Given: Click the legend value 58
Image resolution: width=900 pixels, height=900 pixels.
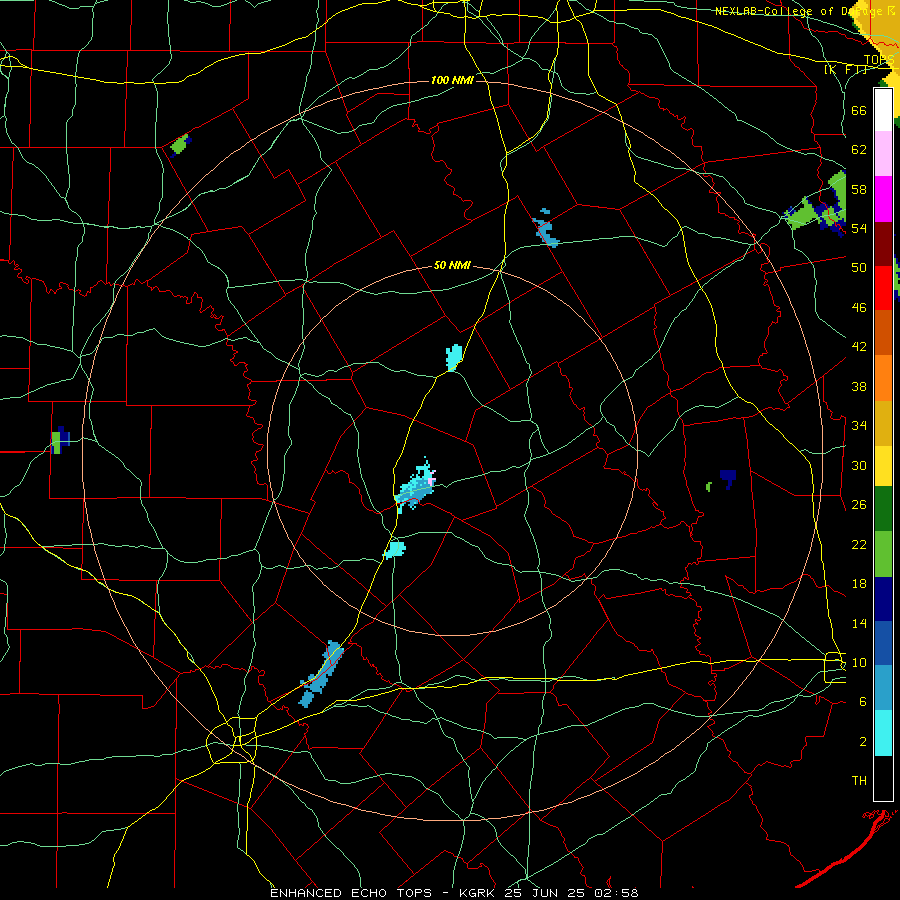Looking at the screenshot, I should point(859,189).
